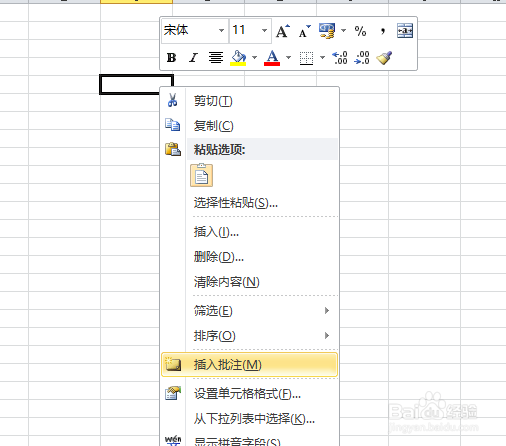
Task: Open the font color dropdown arrow
Action: coord(288,58)
